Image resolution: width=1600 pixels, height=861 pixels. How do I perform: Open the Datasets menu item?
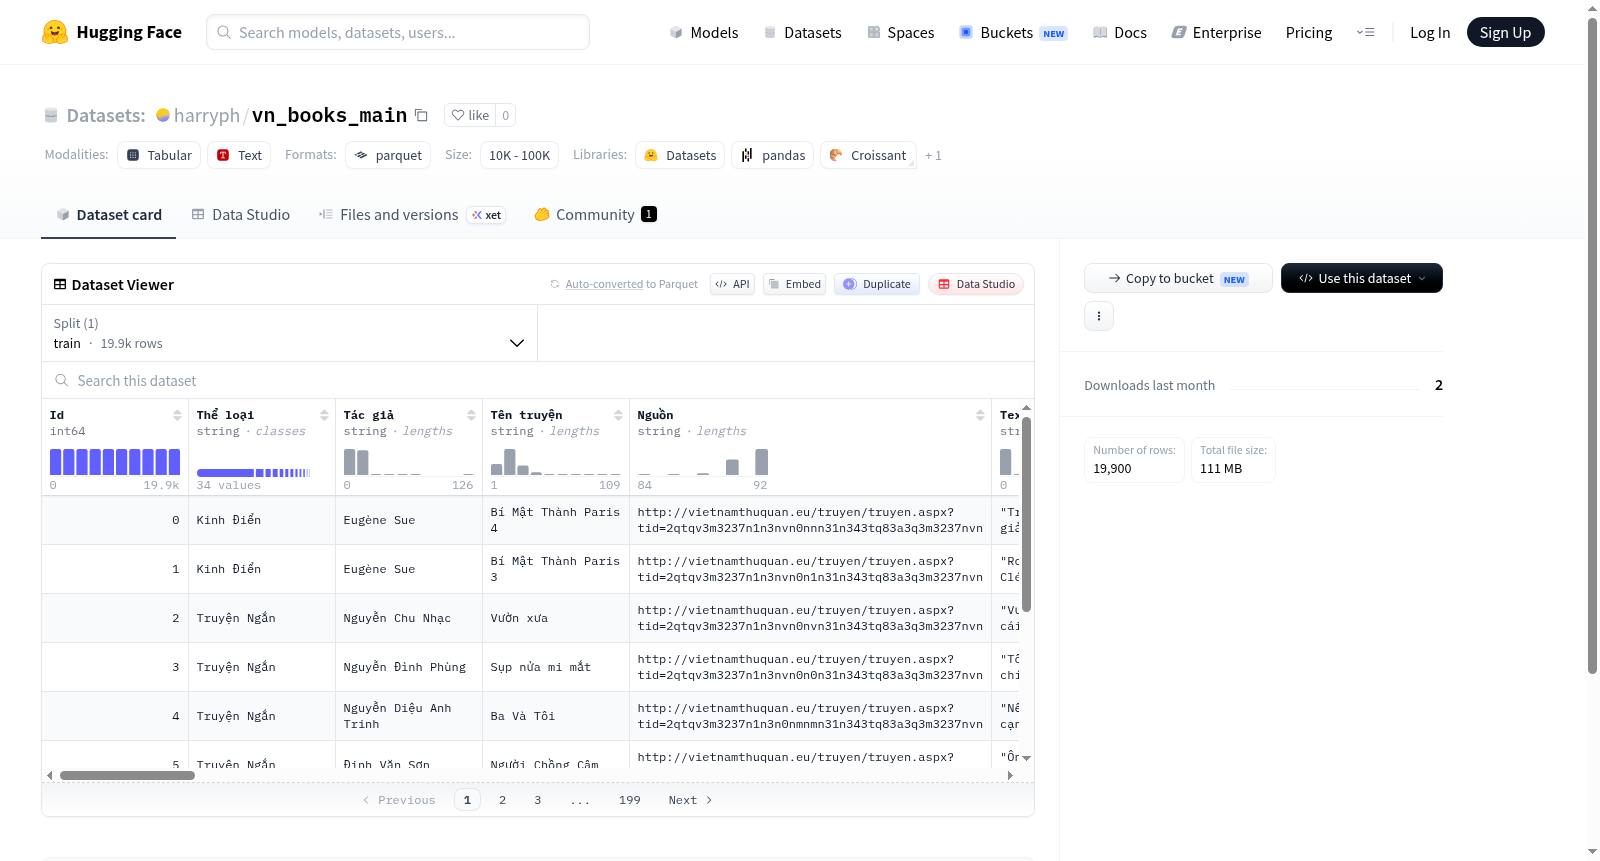tap(802, 33)
